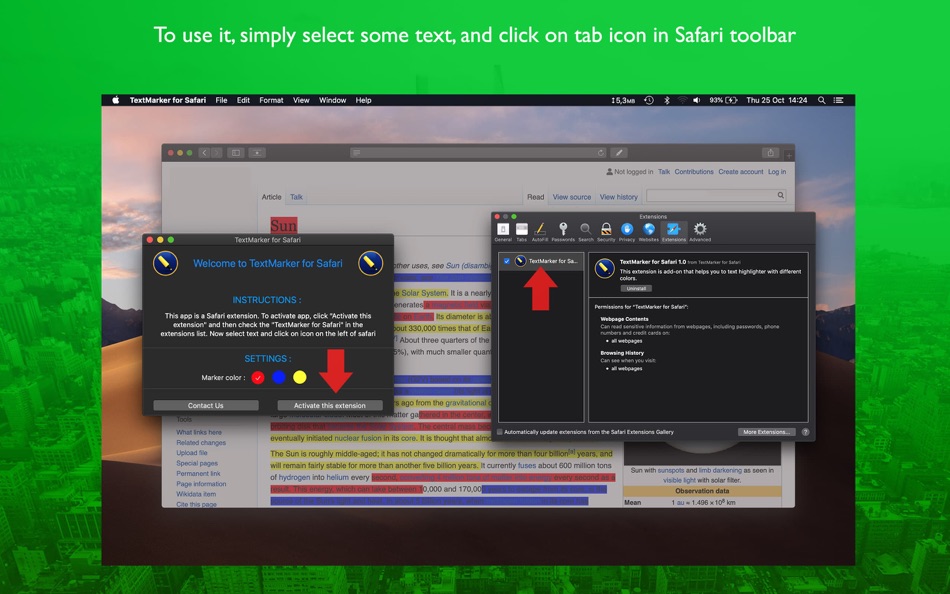The image size is (950, 594).
Task: Open a new Safari tab with plus button
Action: 789,155
